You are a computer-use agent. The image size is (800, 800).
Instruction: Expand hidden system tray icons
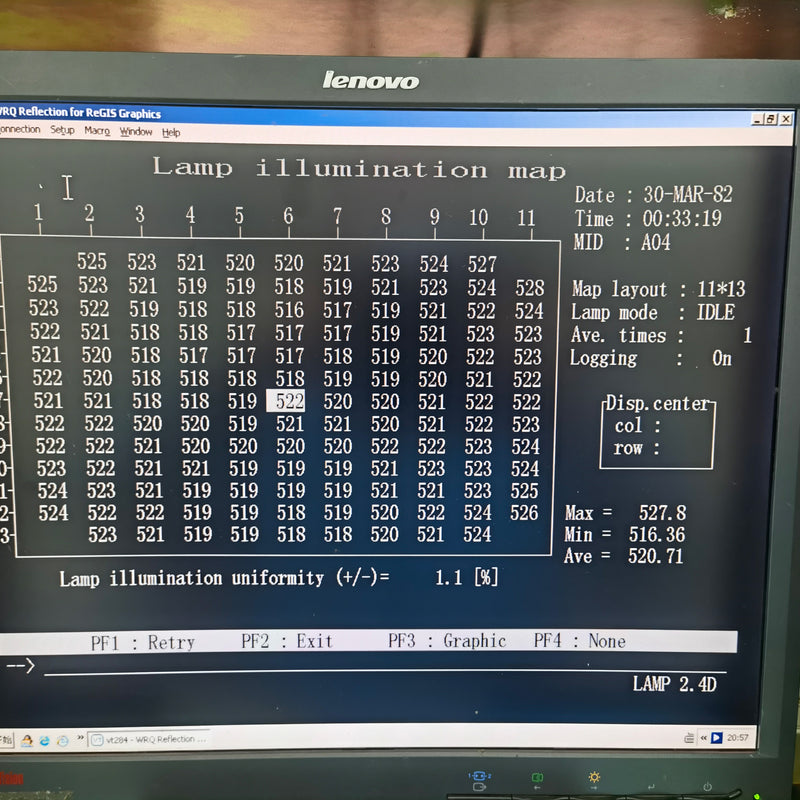tap(704, 738)
